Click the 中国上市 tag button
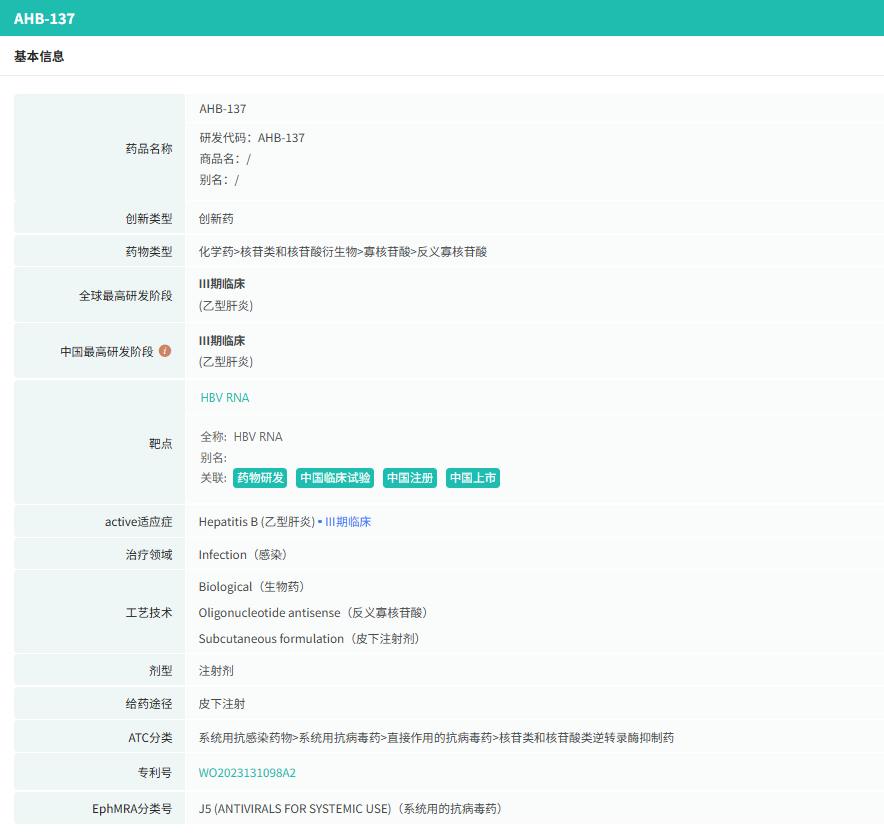The image size is (884, 836). (473, 478)
